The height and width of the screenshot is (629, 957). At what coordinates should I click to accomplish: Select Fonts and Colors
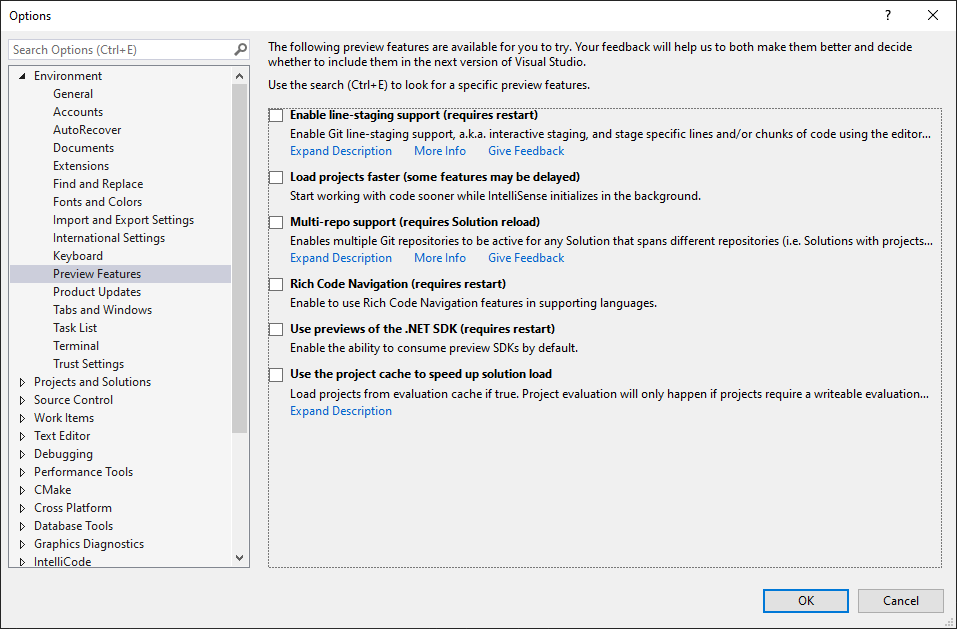[97, 202]
